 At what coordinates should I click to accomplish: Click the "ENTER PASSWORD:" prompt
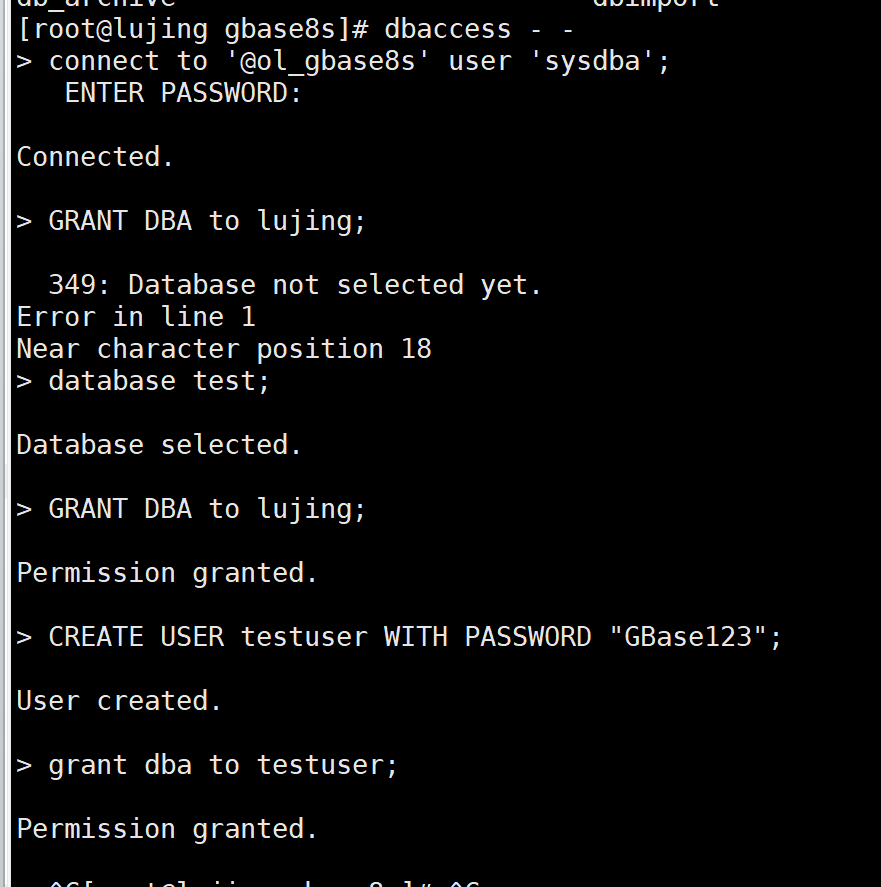click(183, 93)
